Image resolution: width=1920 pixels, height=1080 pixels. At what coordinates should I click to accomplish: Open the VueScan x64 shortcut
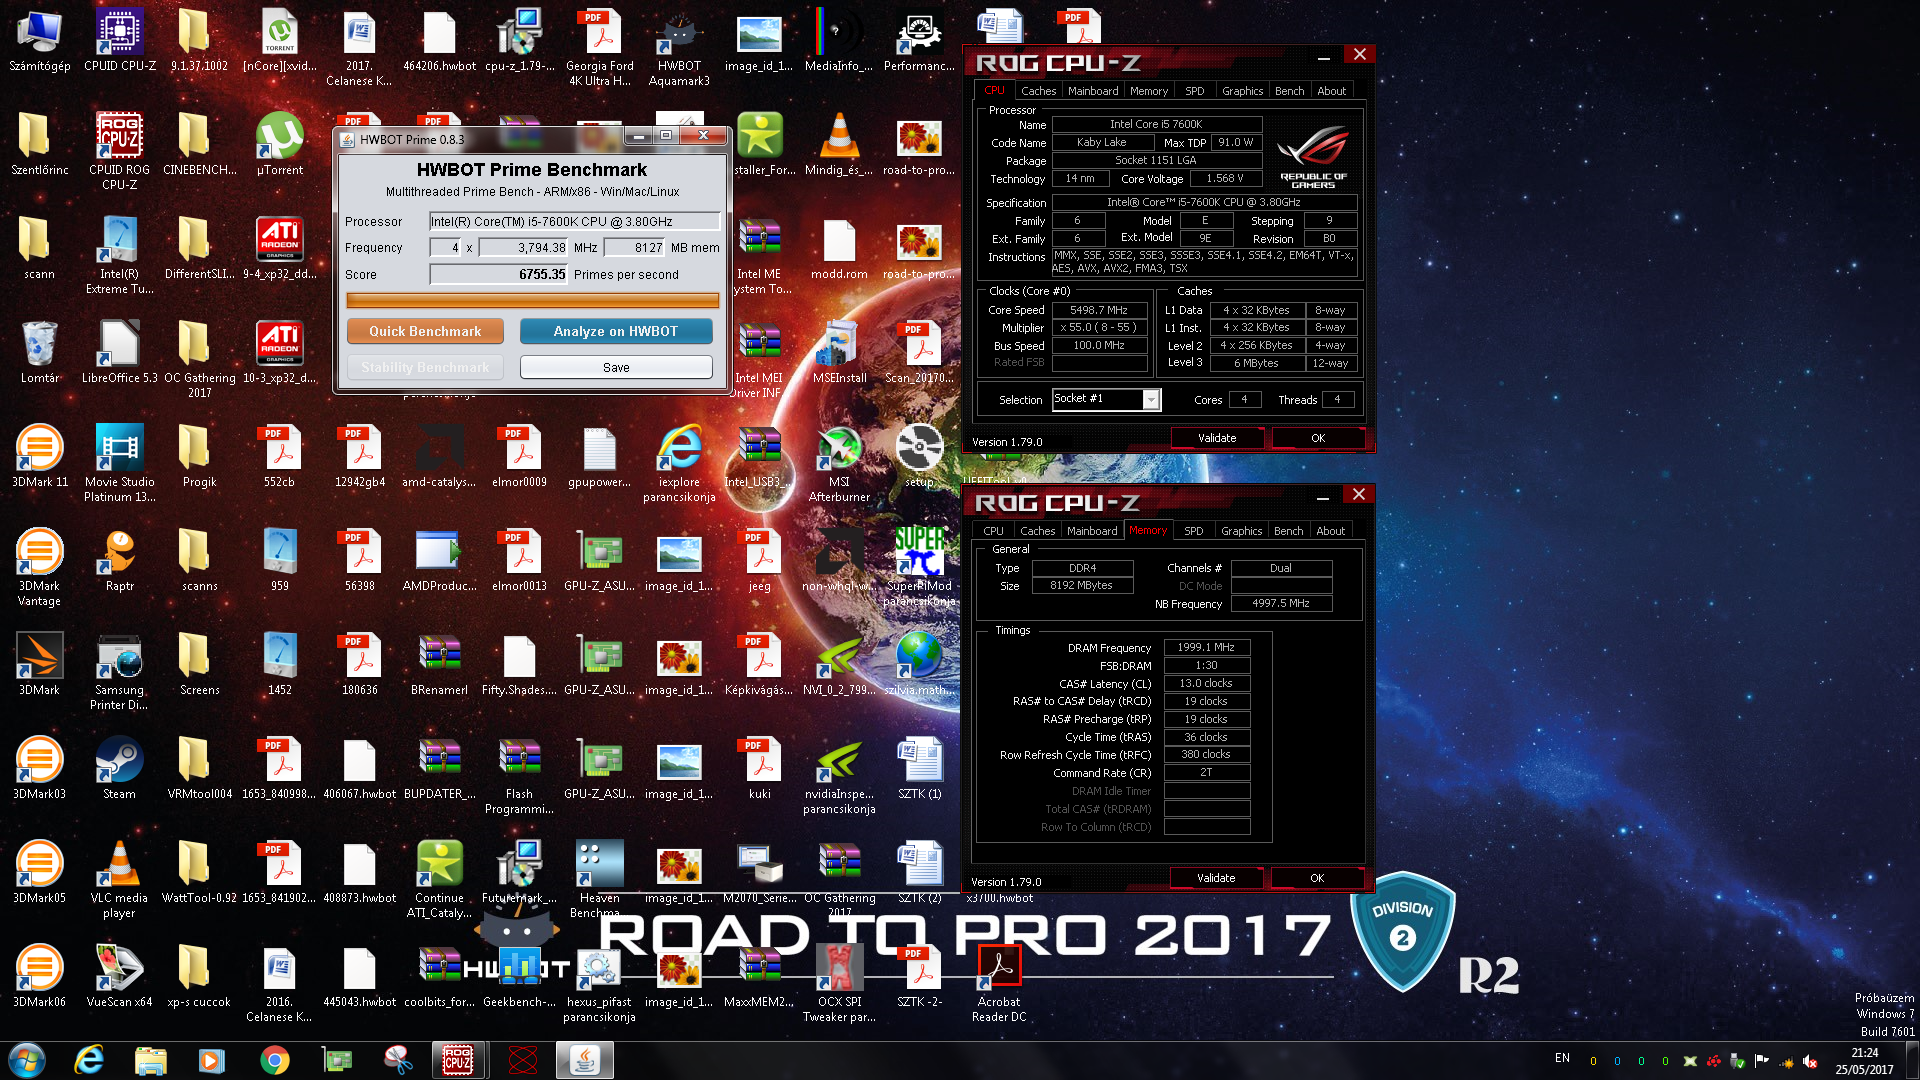[119, 976]
